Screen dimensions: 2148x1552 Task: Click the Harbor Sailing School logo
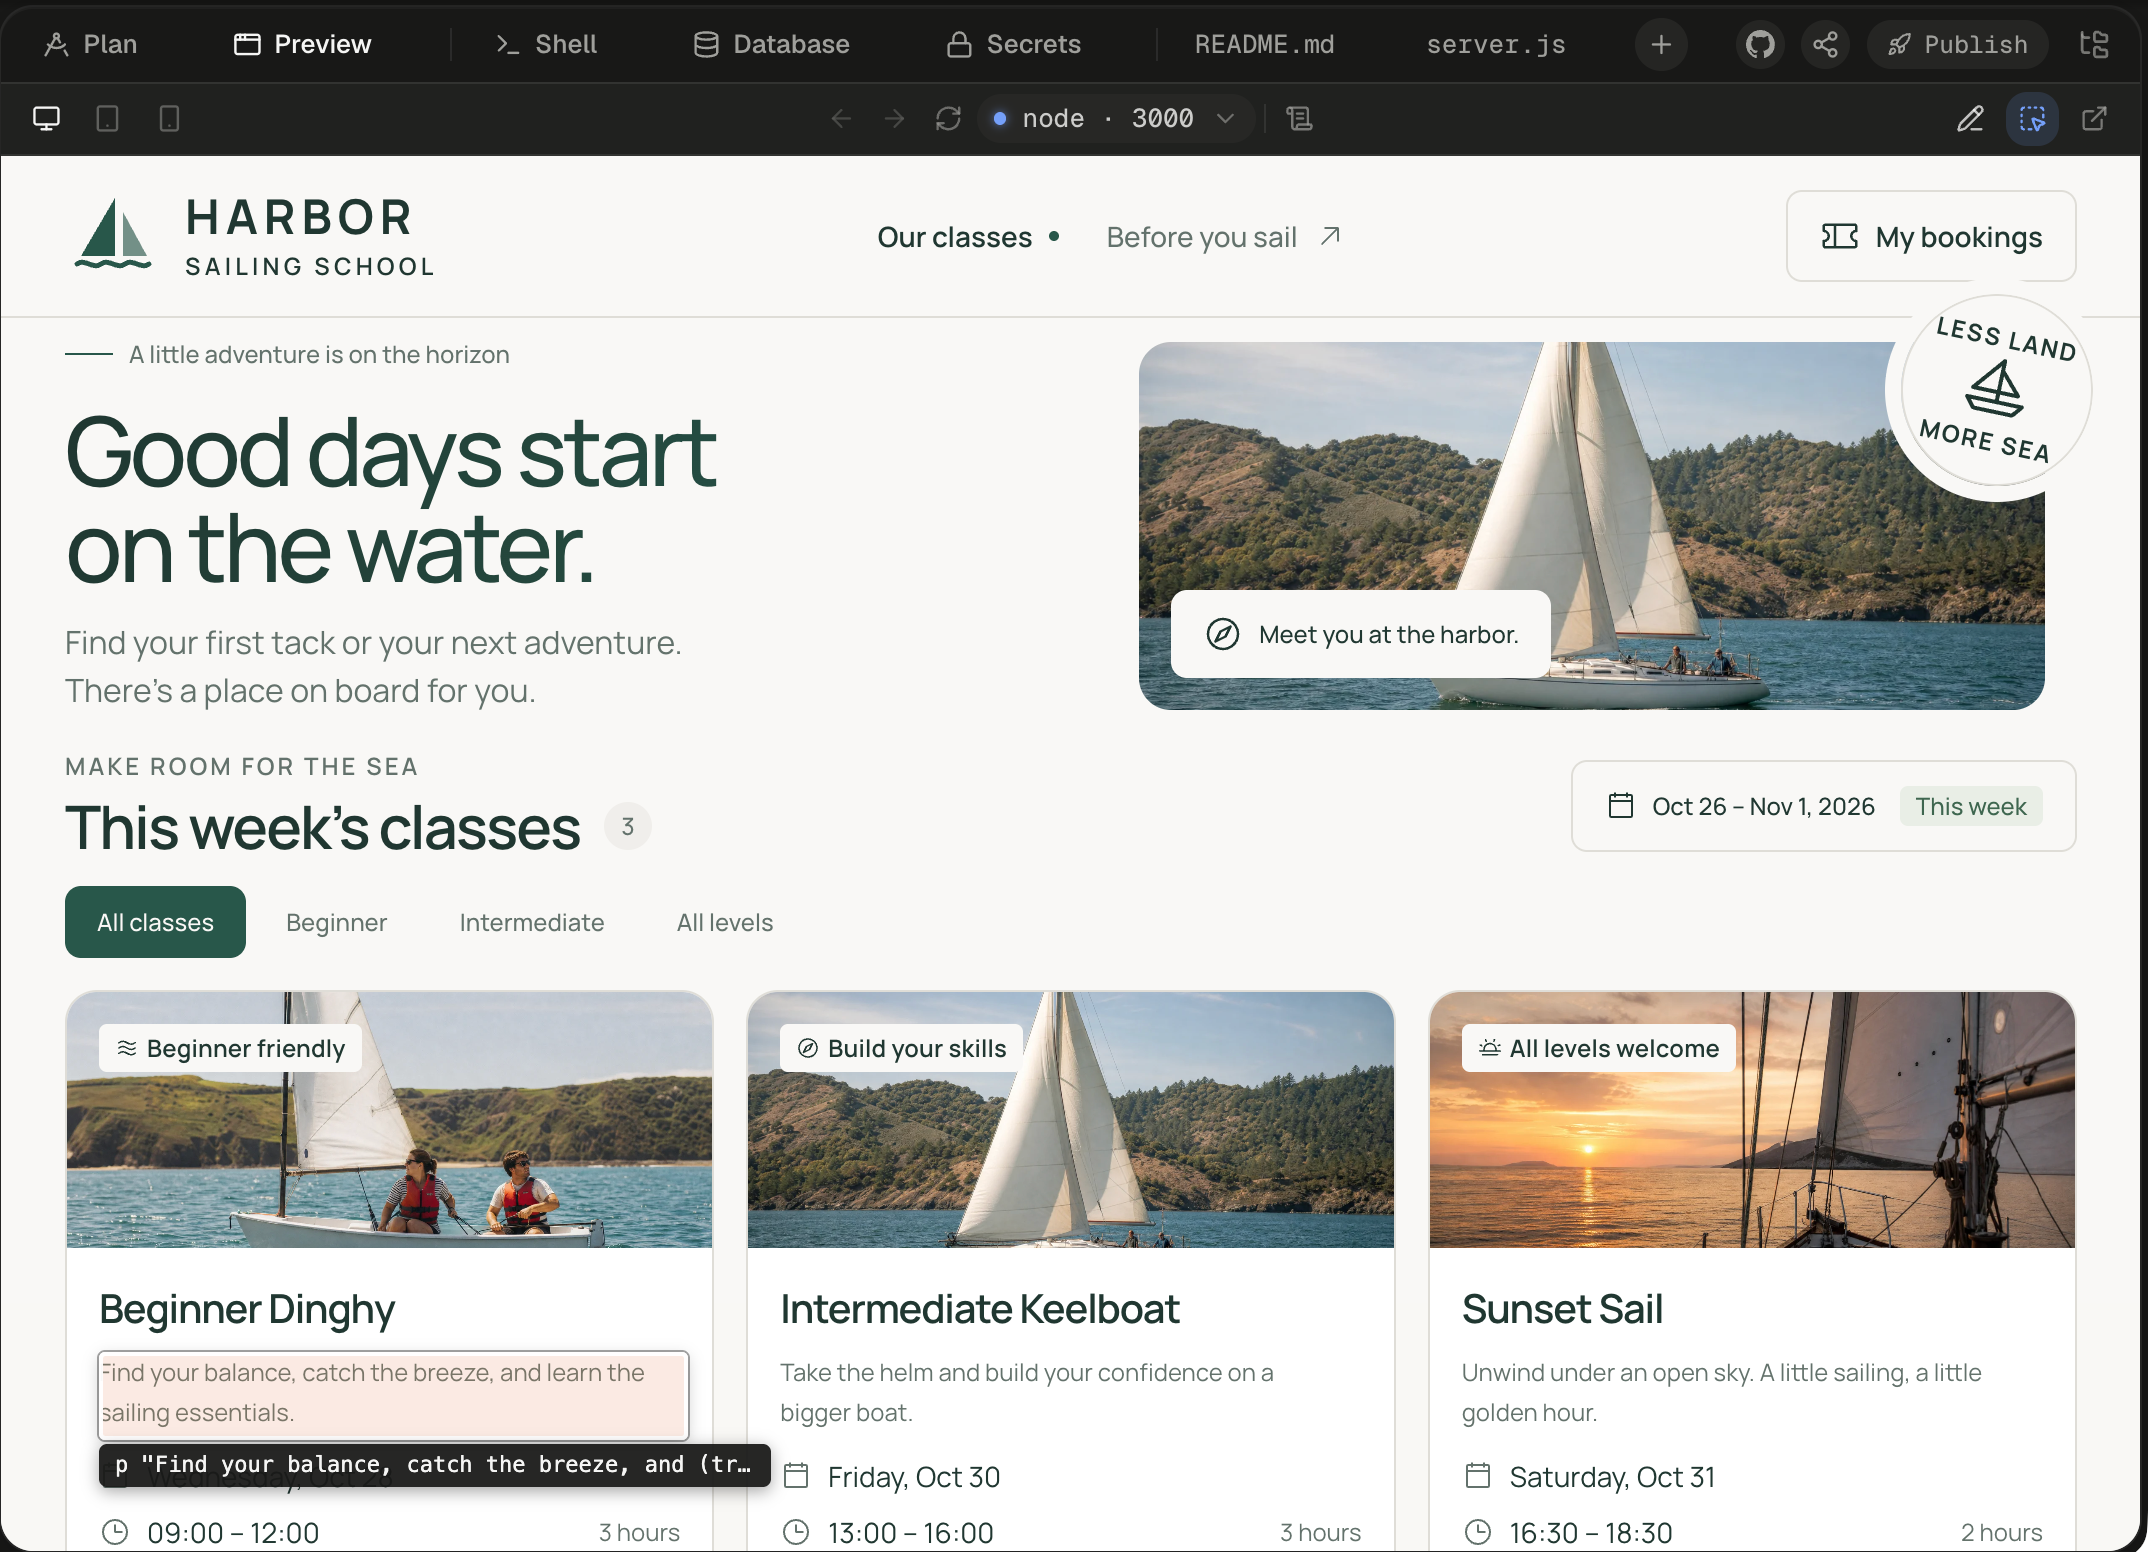tap(254, 236)
